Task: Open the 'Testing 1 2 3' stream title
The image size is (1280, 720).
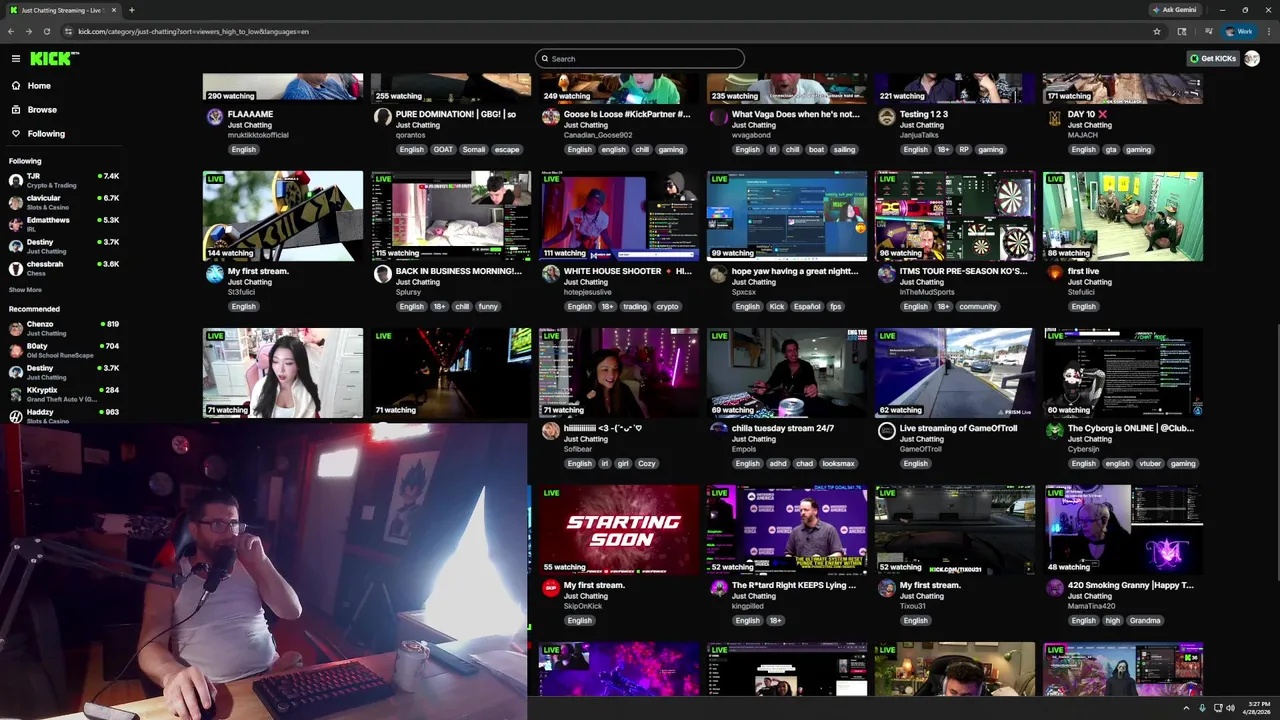Action: pyautogui.click(x=924, y=114)
